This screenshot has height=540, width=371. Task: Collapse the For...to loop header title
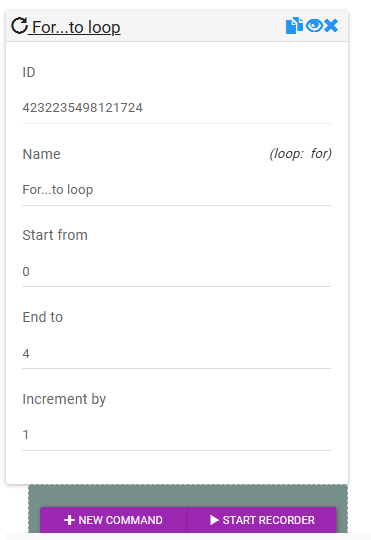click(x=76, y=27)
